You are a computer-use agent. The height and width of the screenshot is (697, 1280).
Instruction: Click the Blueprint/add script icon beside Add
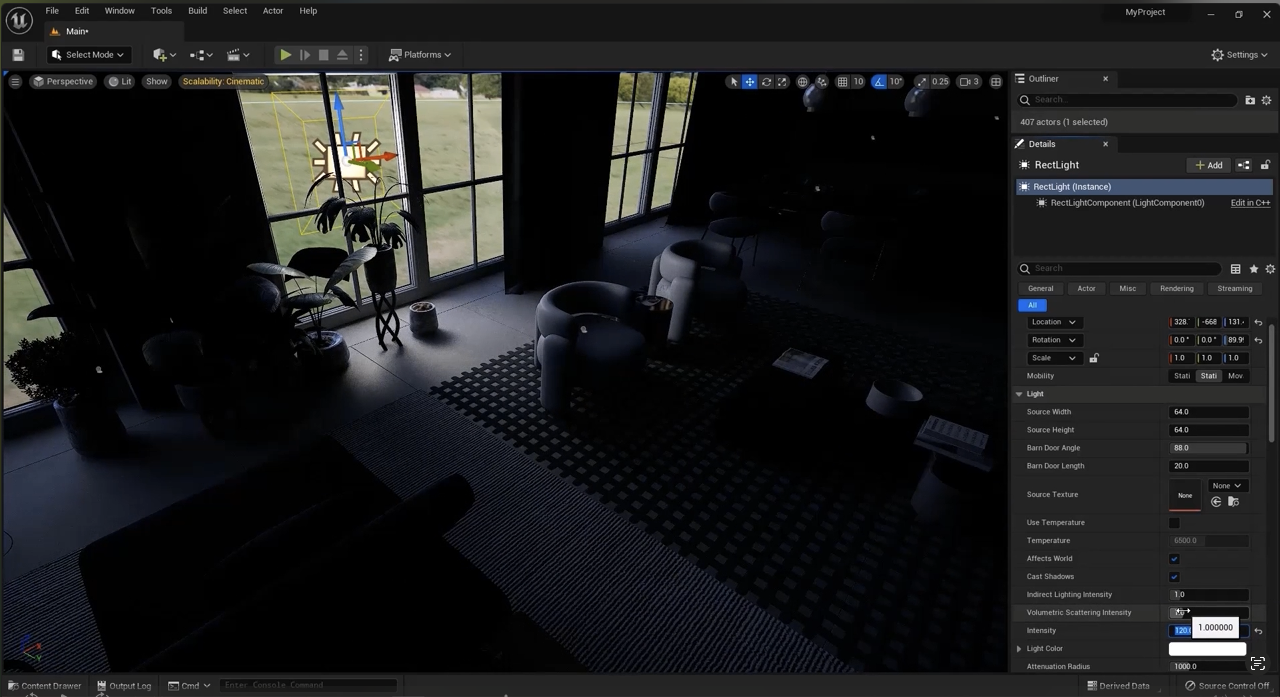point(1243,165)
